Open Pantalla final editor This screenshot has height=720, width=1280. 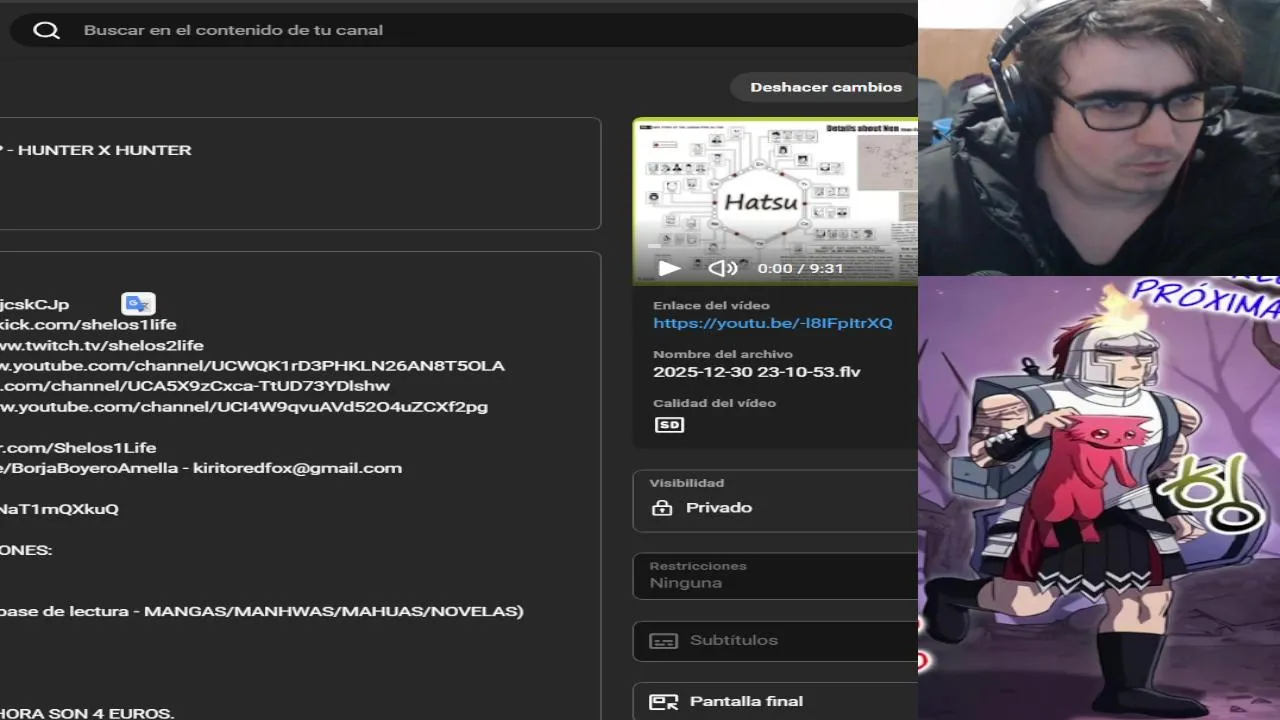(775, 701)
